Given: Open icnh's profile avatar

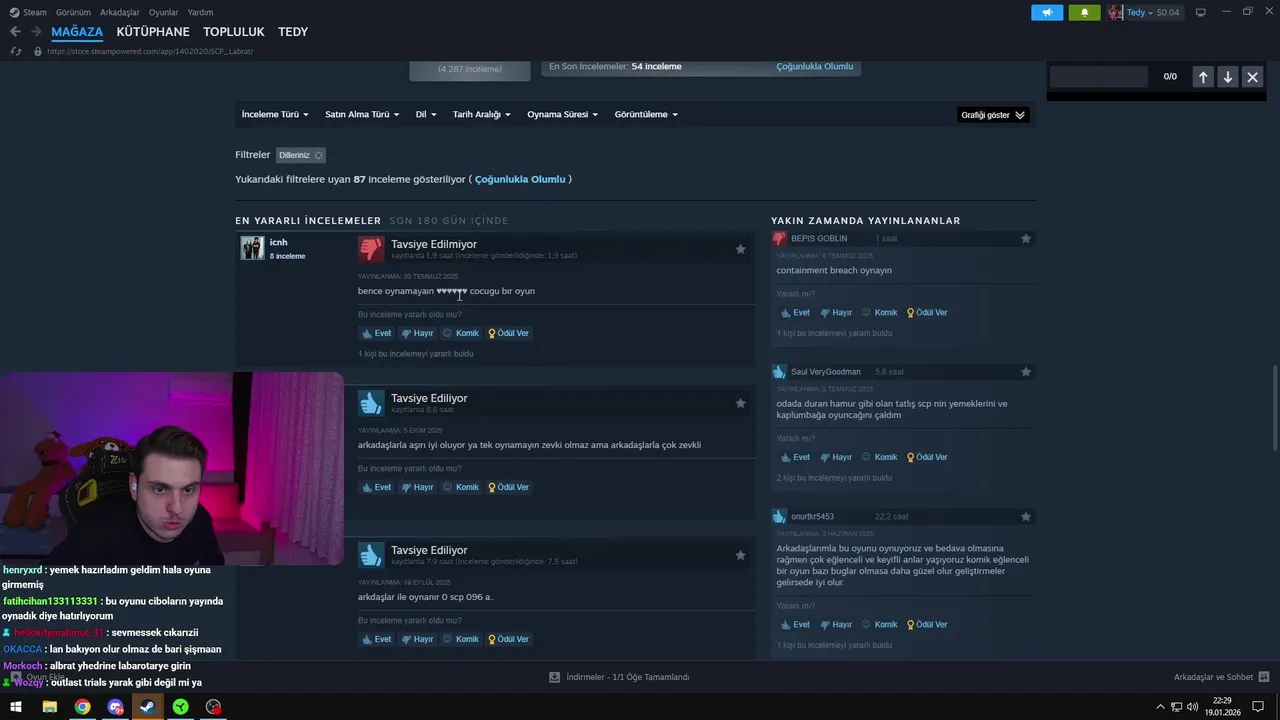Looking at the screenshot, I should pyautogui.click(x=252, y=248).
